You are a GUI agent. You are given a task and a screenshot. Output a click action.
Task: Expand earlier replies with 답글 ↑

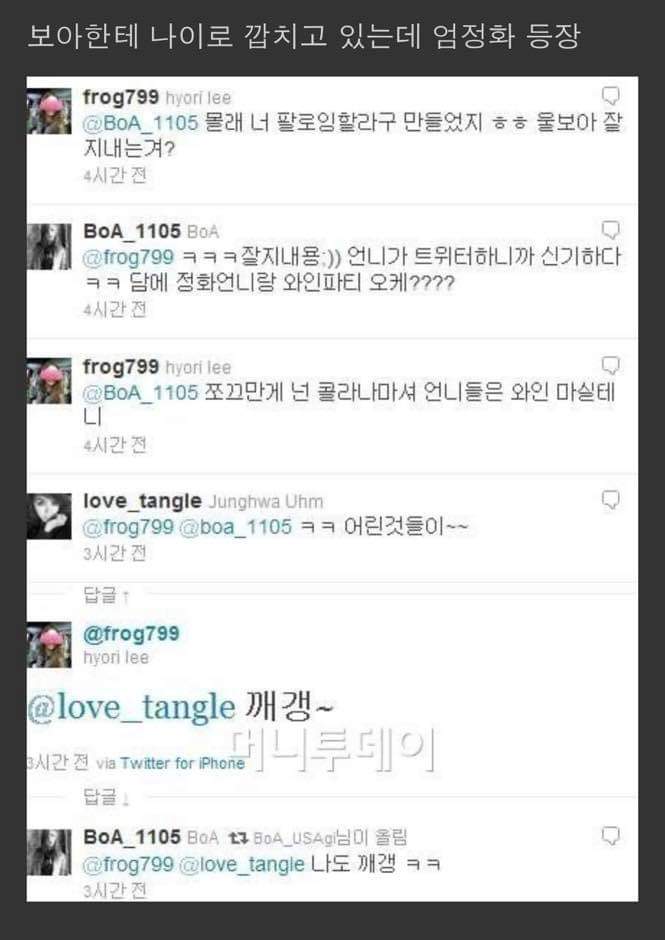coord(107,596)
